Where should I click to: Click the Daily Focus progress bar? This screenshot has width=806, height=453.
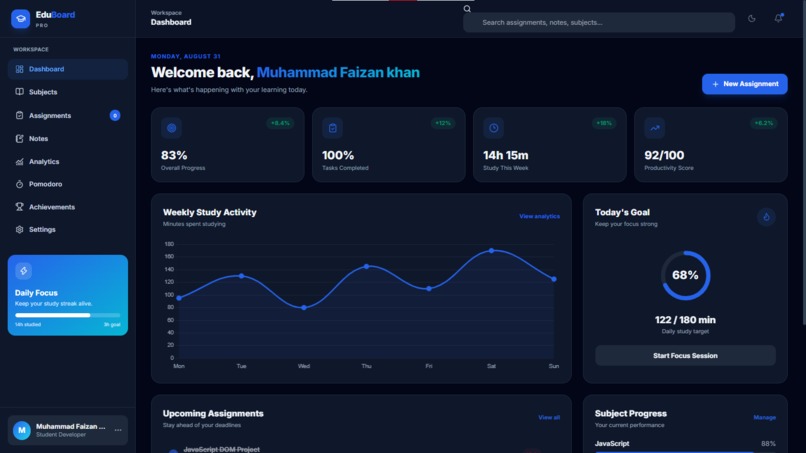click(x=67, y=315)
